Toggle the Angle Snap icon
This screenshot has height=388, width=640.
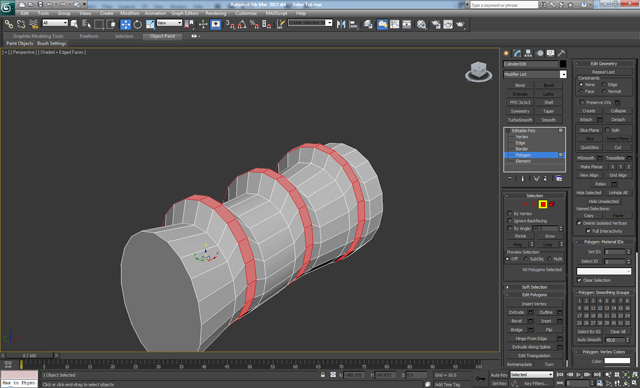pos(242,24)
